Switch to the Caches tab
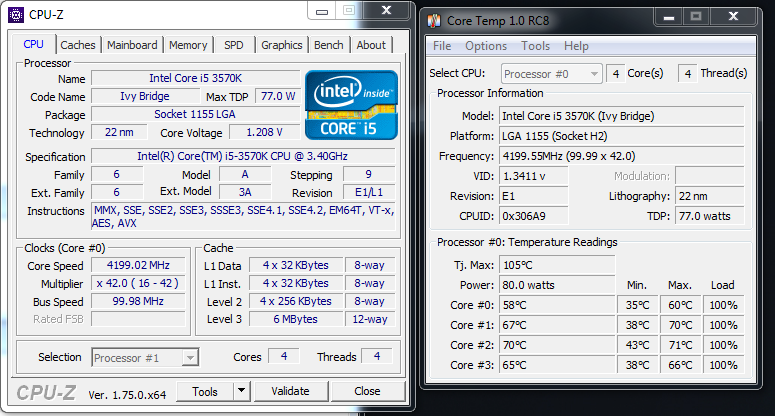This screenshot has height=416, width=775. coord(78,45)
